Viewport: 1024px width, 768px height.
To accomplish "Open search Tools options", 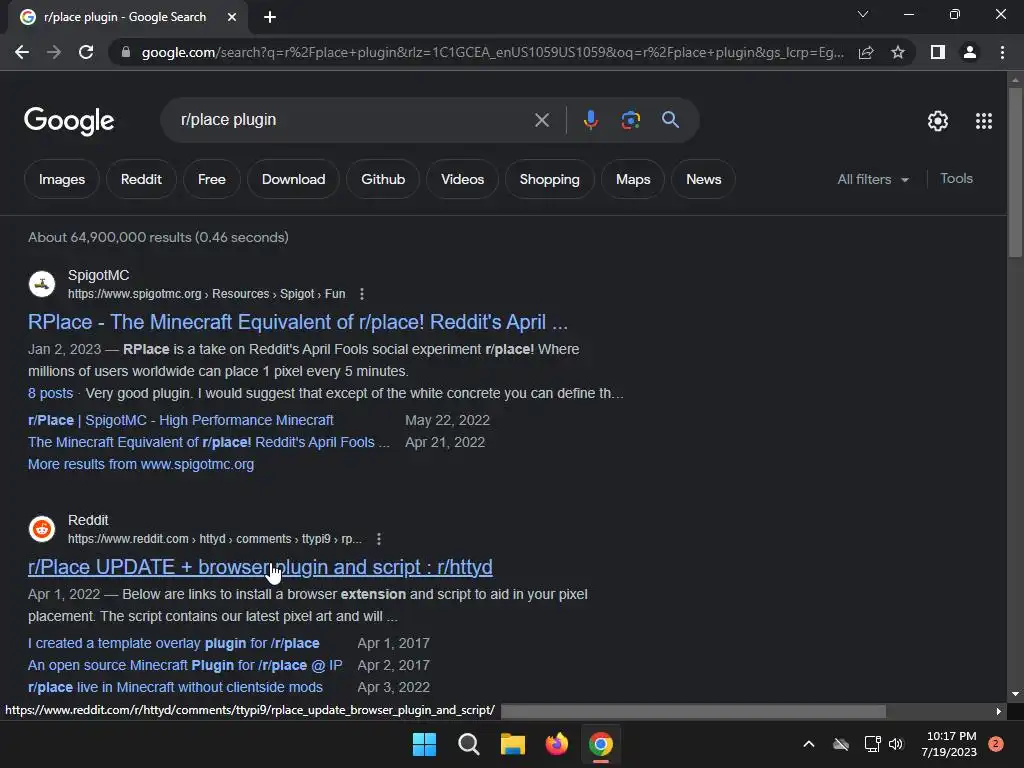I will (x=956, y=178).
